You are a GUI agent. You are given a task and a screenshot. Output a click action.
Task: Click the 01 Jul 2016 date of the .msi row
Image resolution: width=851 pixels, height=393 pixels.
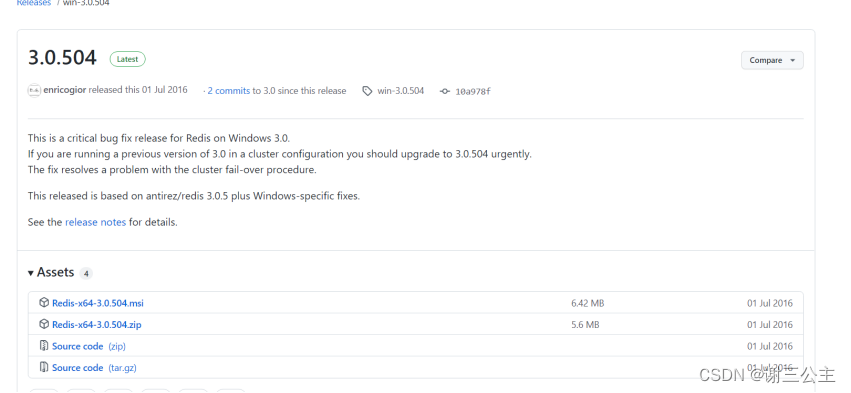[770, 303]
